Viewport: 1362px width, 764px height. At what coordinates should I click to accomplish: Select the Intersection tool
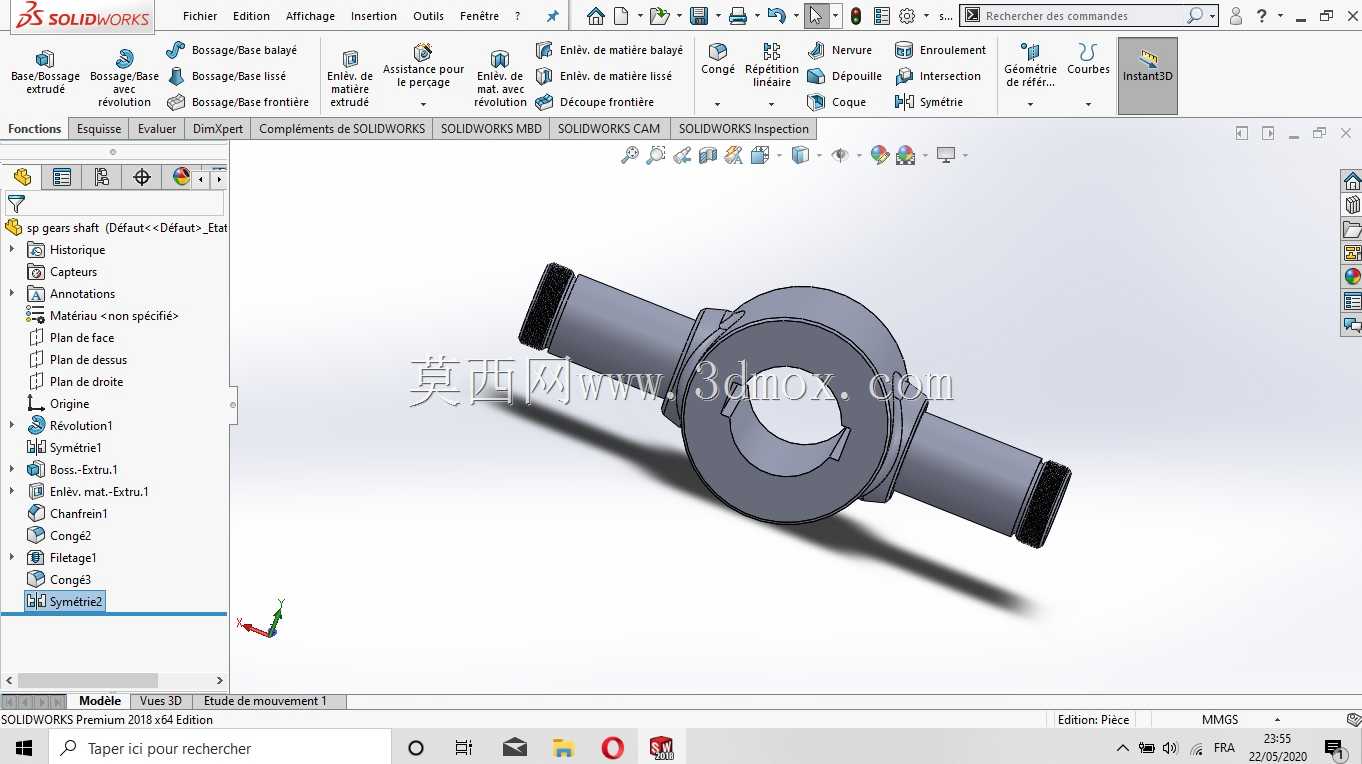[938, 76]
